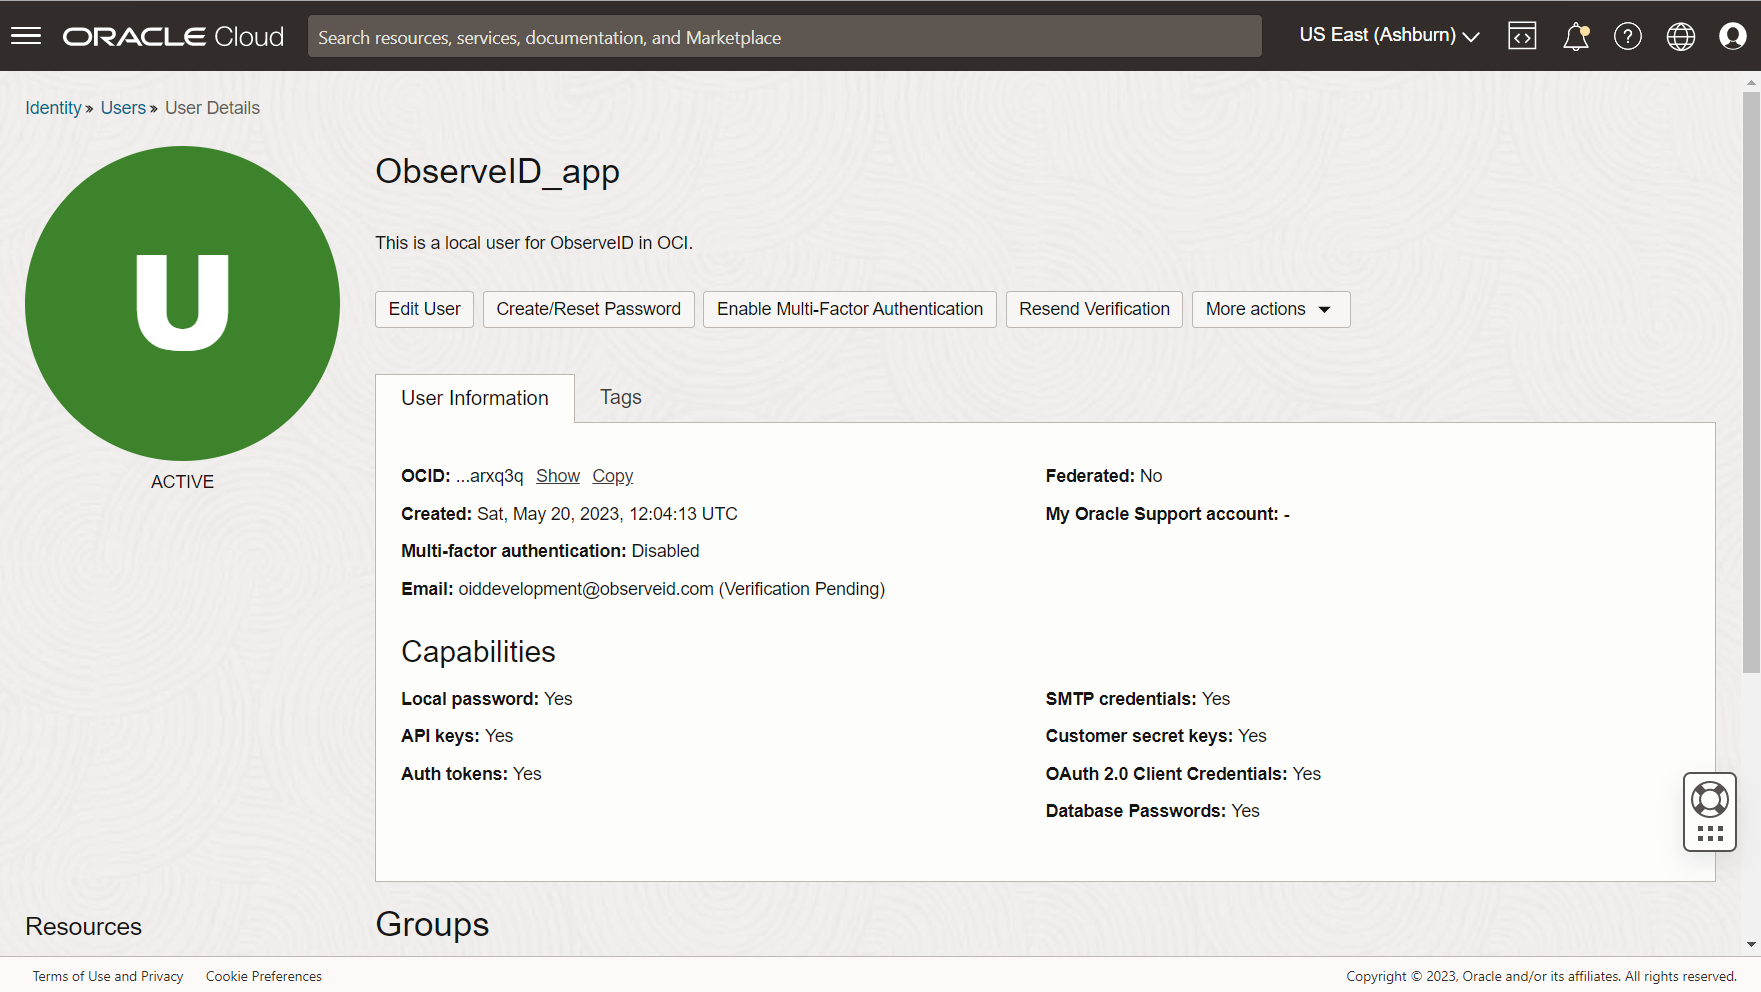Focus the search resources input field

click(784, 37)
